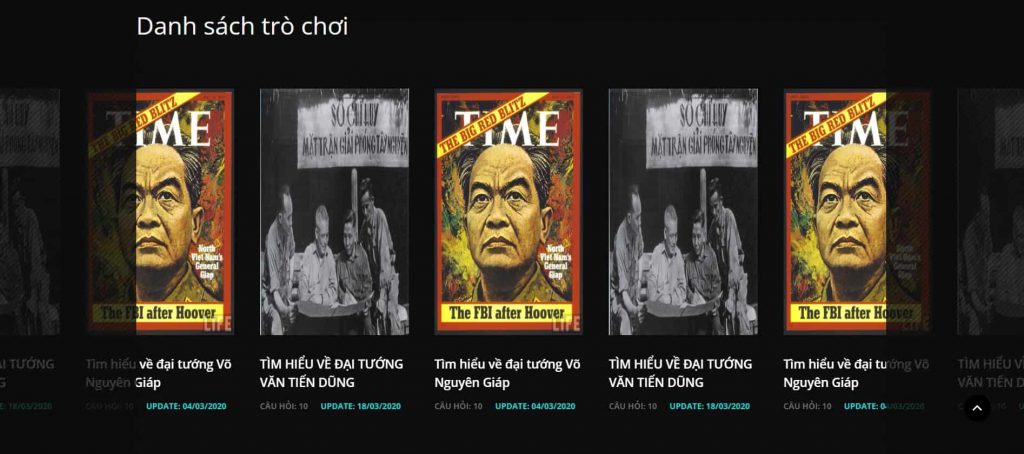Click left card's Võ Nguyên Giáp title
1024x454 pixels.
coord(159,373)
